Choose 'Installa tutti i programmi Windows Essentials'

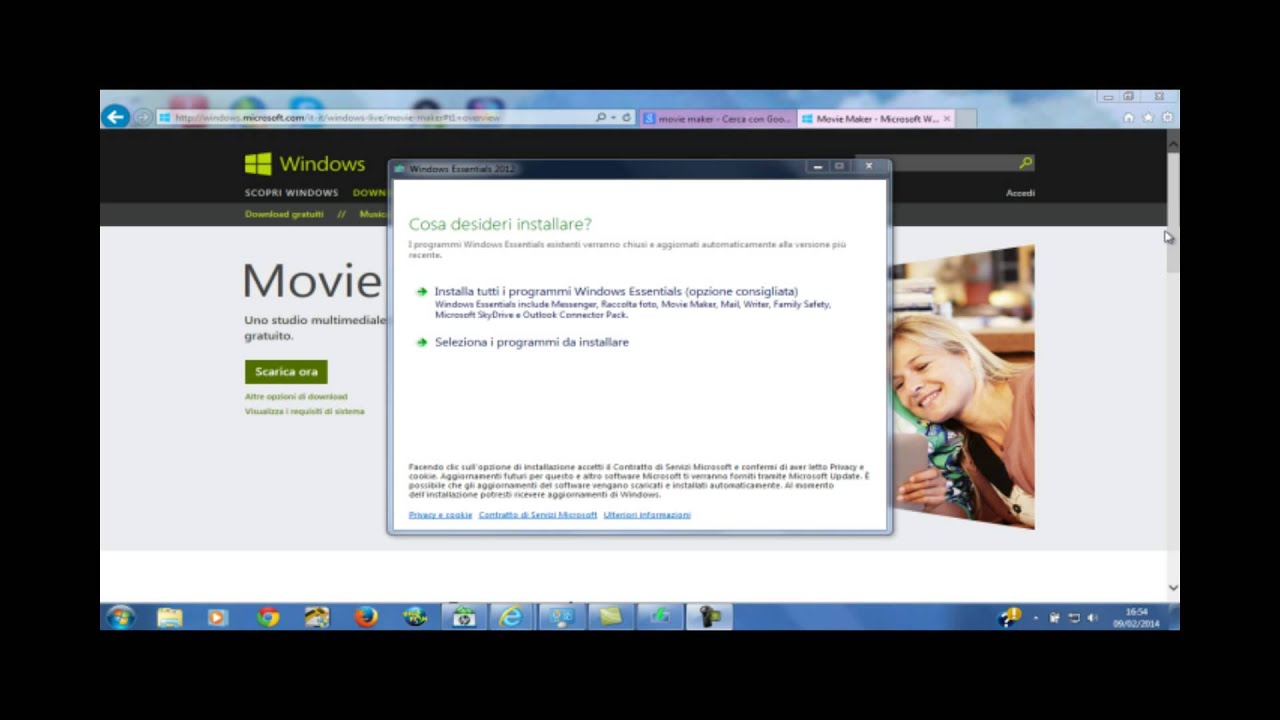[x=616, y=291]
